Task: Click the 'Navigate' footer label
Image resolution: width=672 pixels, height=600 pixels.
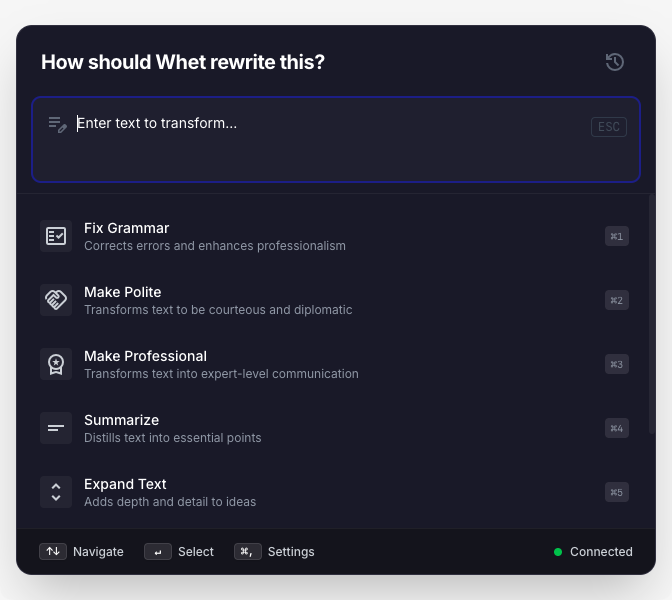Action: coord(98,552)
